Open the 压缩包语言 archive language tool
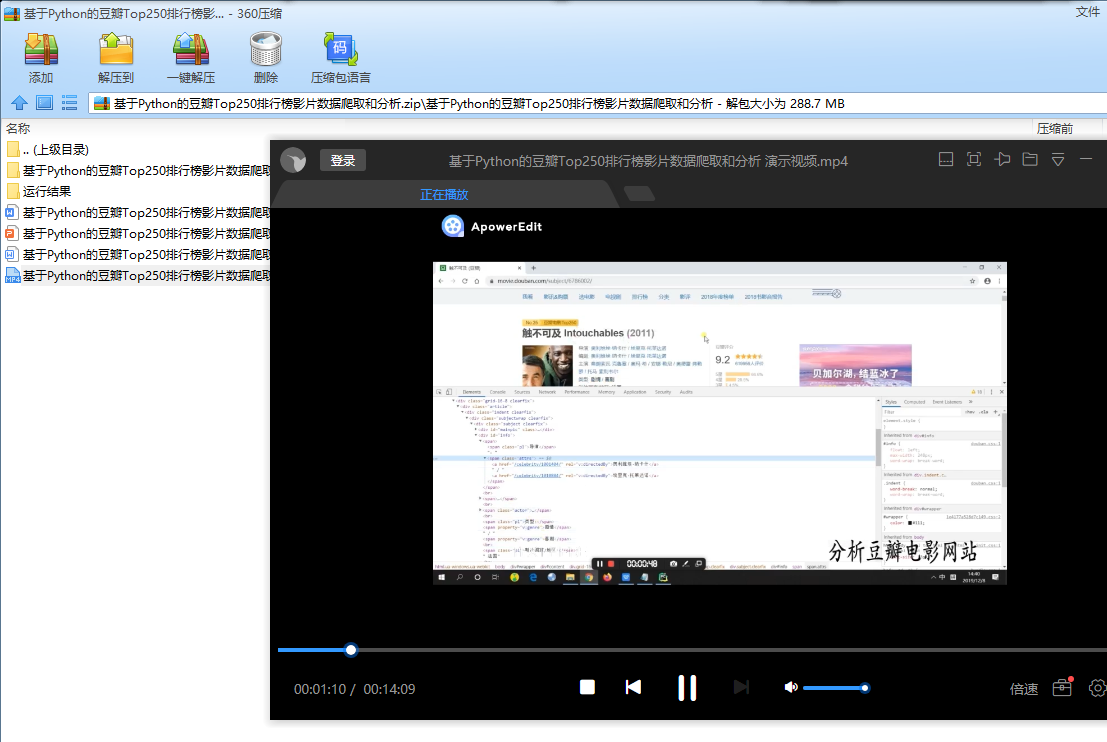 coord(340,58)
